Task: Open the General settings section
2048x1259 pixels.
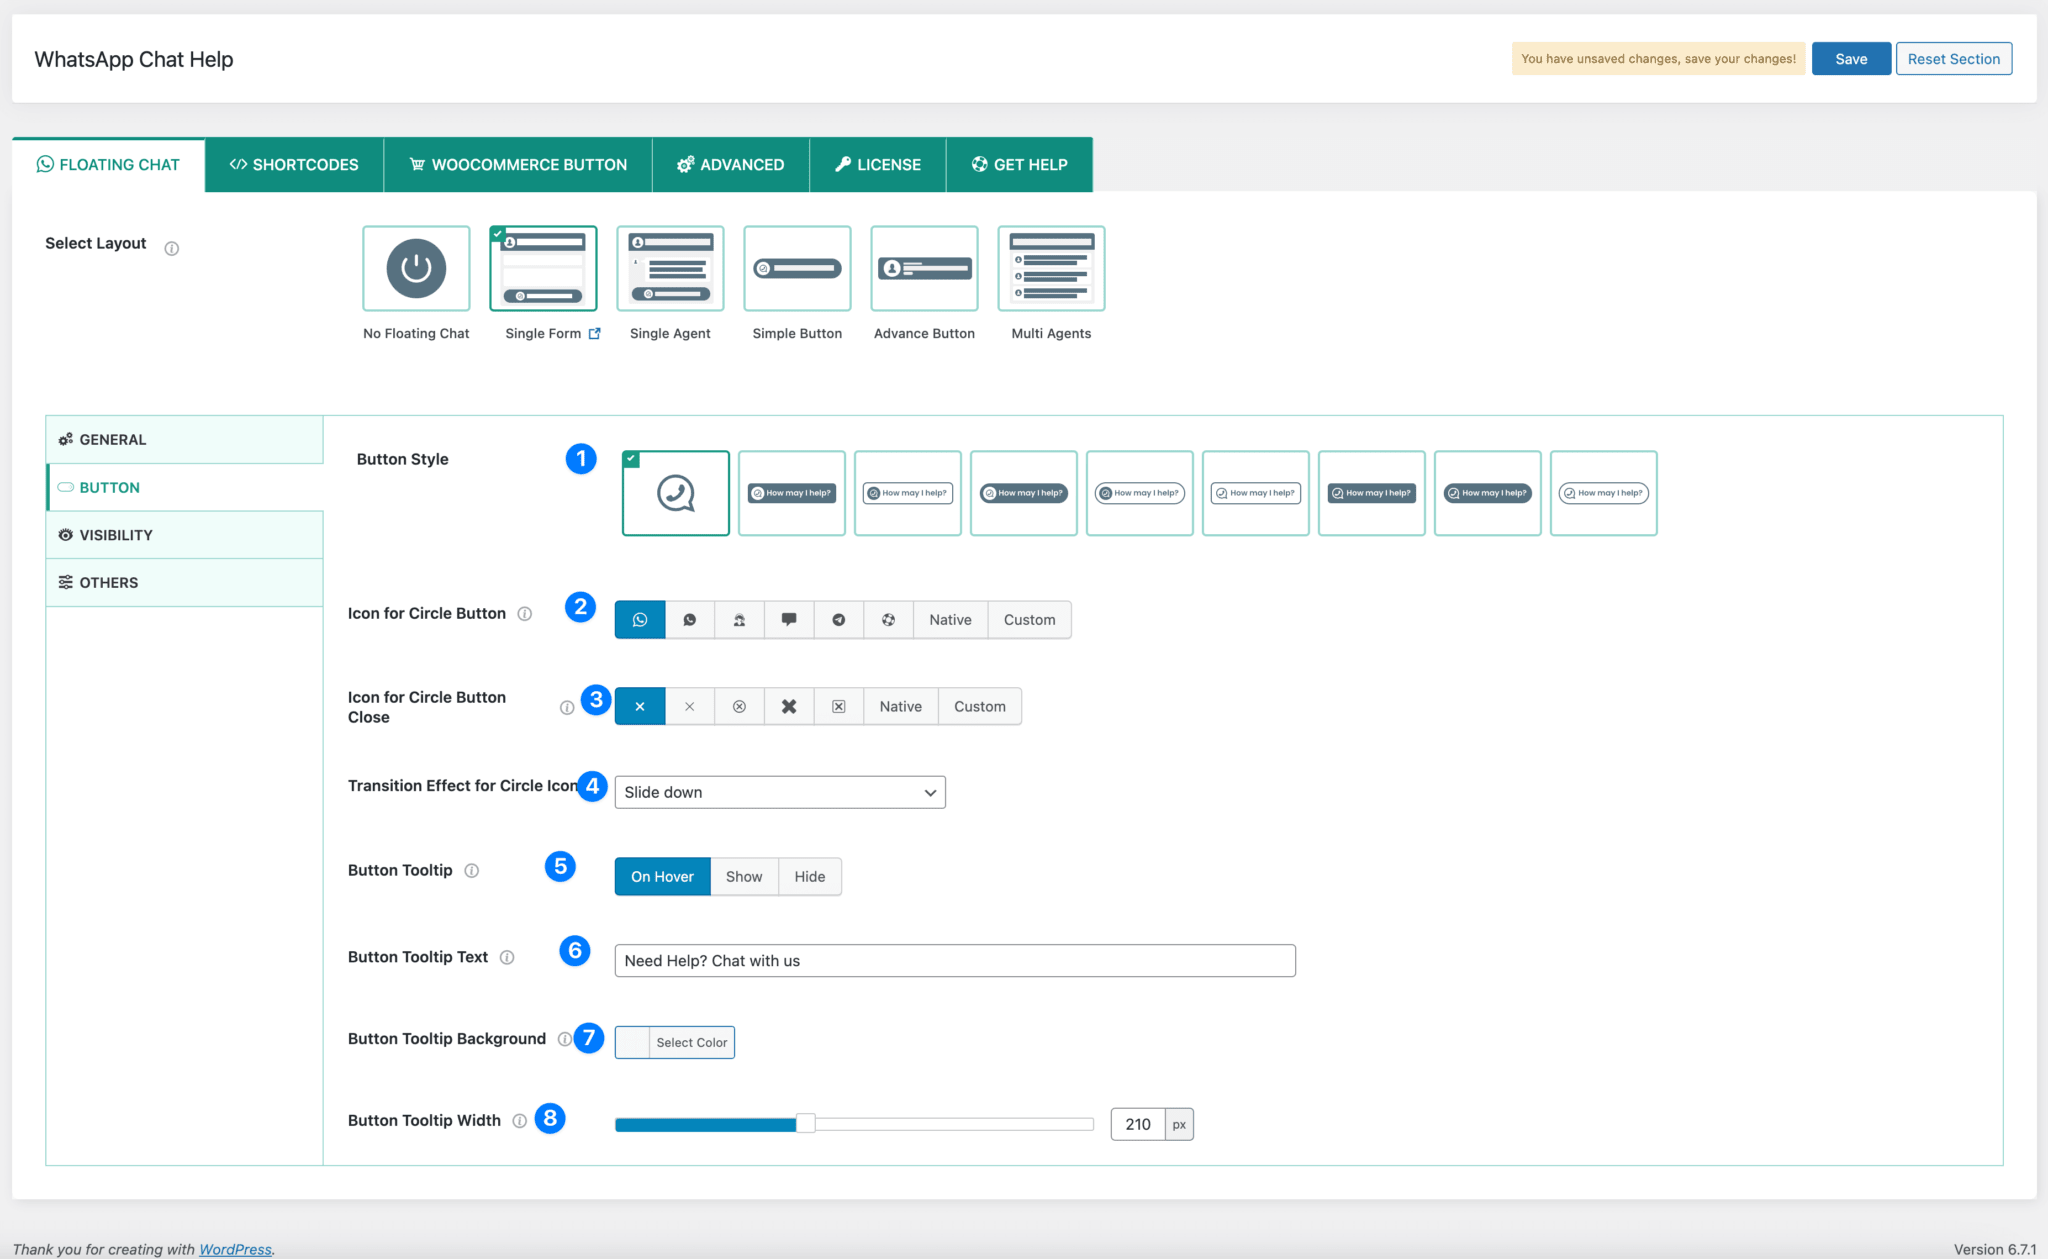Action: (185, 440)
